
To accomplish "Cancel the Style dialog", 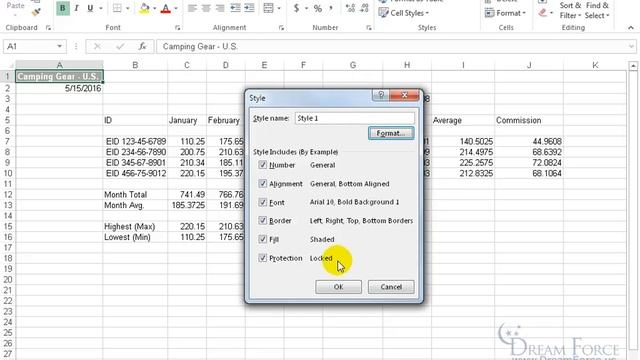I will click(391, 287).
